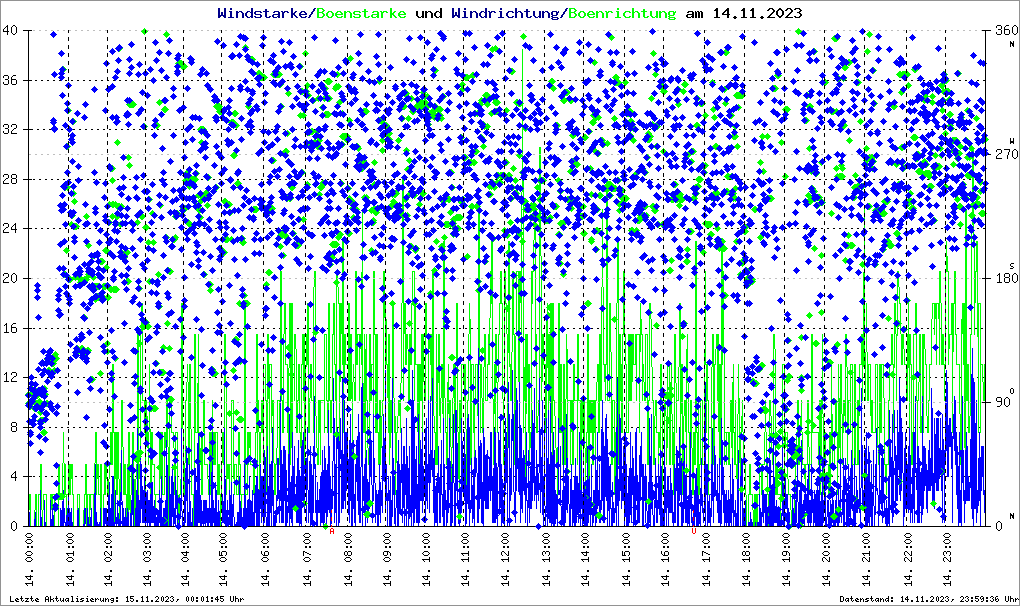
Task: Click the 'O' compass letter above 90
Action: point(1012,390)
